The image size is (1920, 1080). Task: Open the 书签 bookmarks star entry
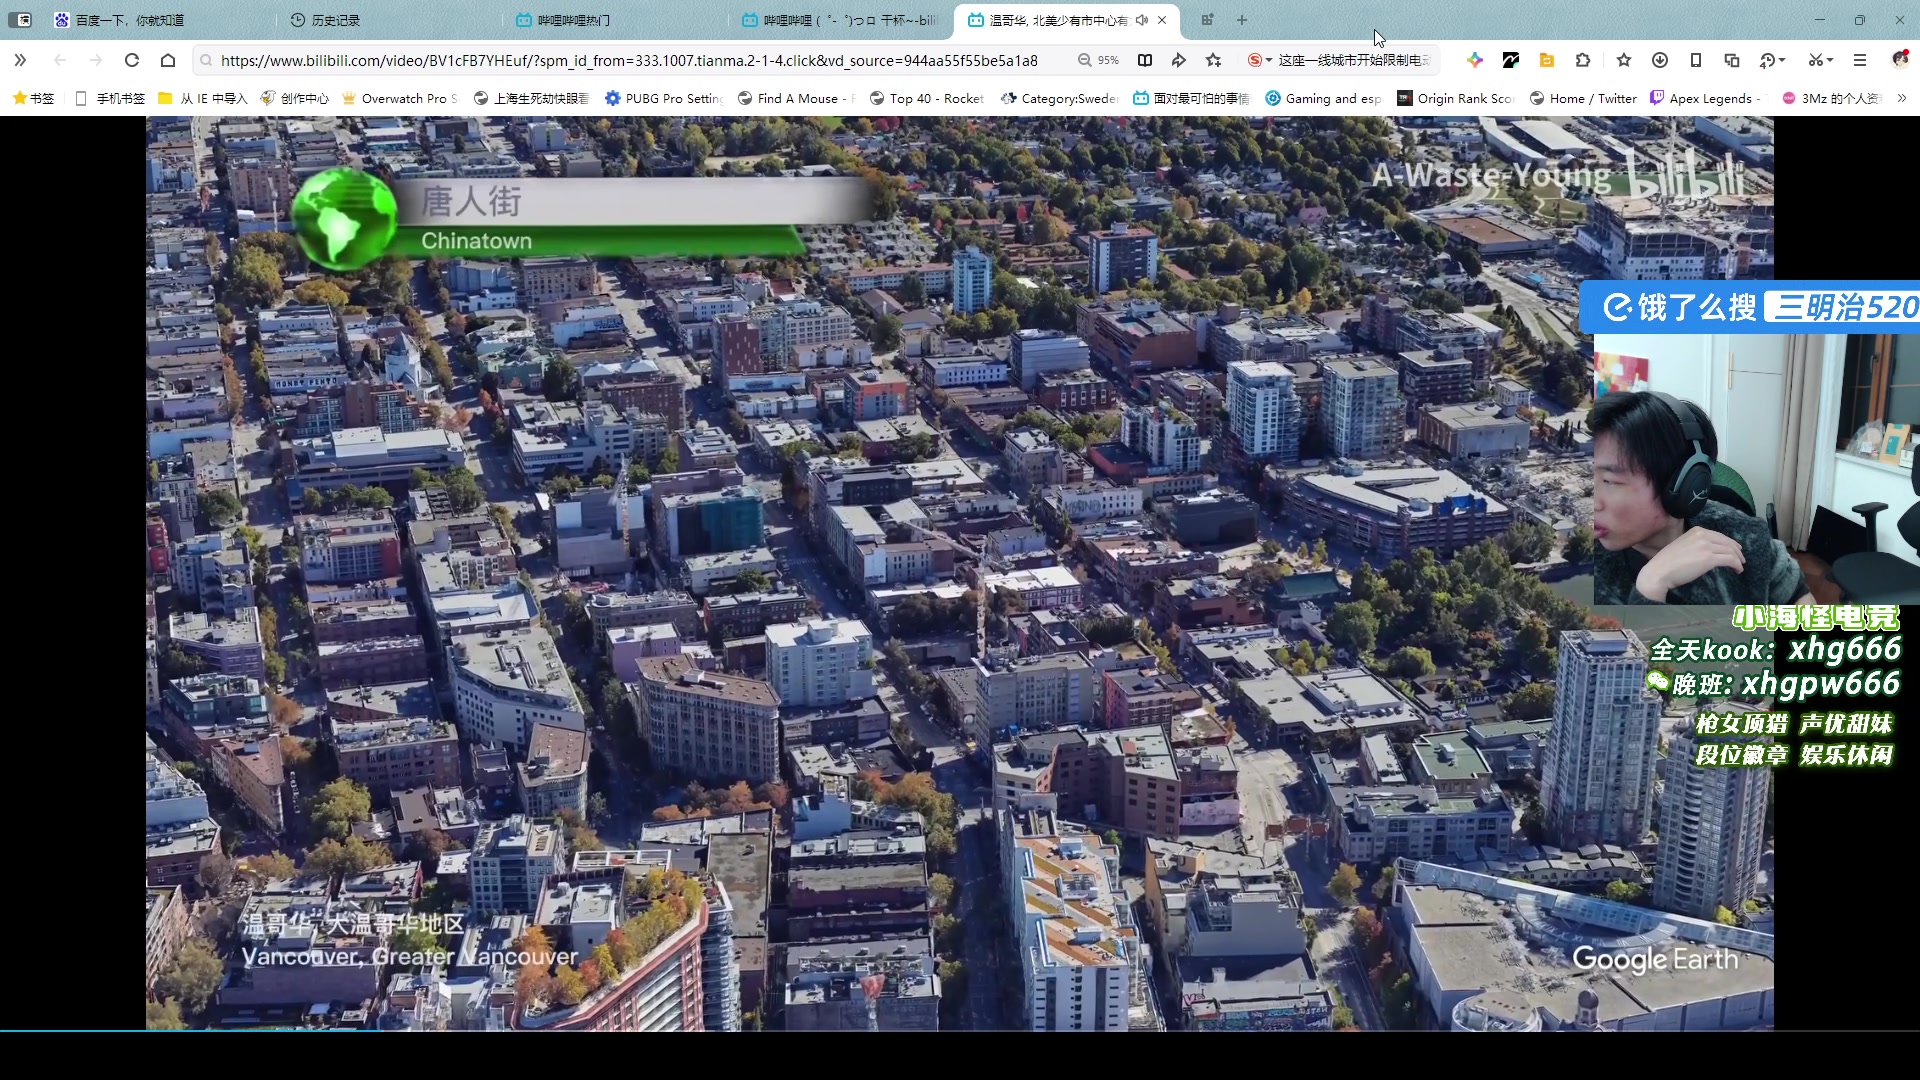pyautogui.click(x=33, y=98)
